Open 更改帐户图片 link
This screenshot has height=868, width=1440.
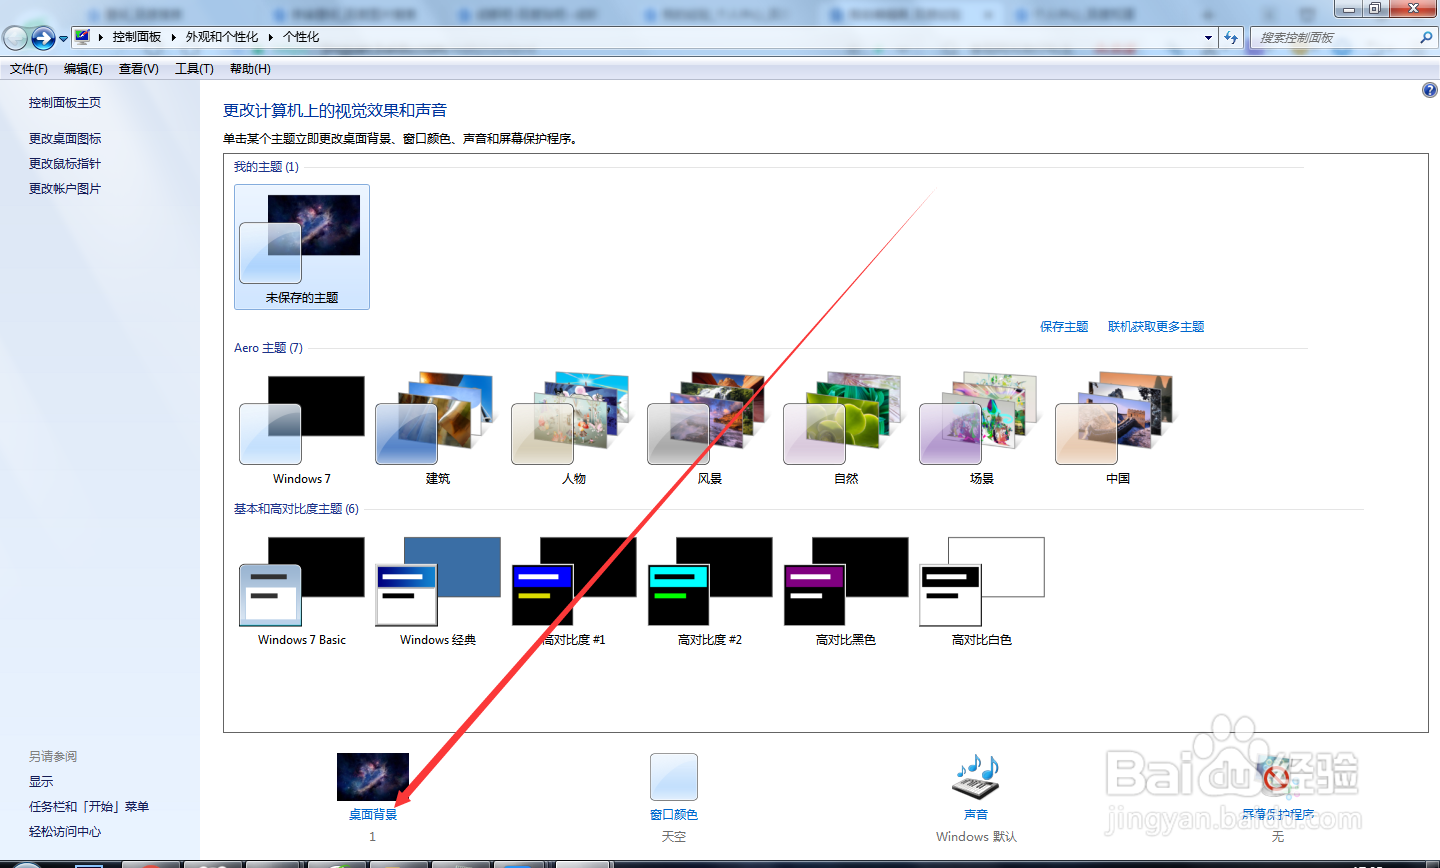[65, 189]
